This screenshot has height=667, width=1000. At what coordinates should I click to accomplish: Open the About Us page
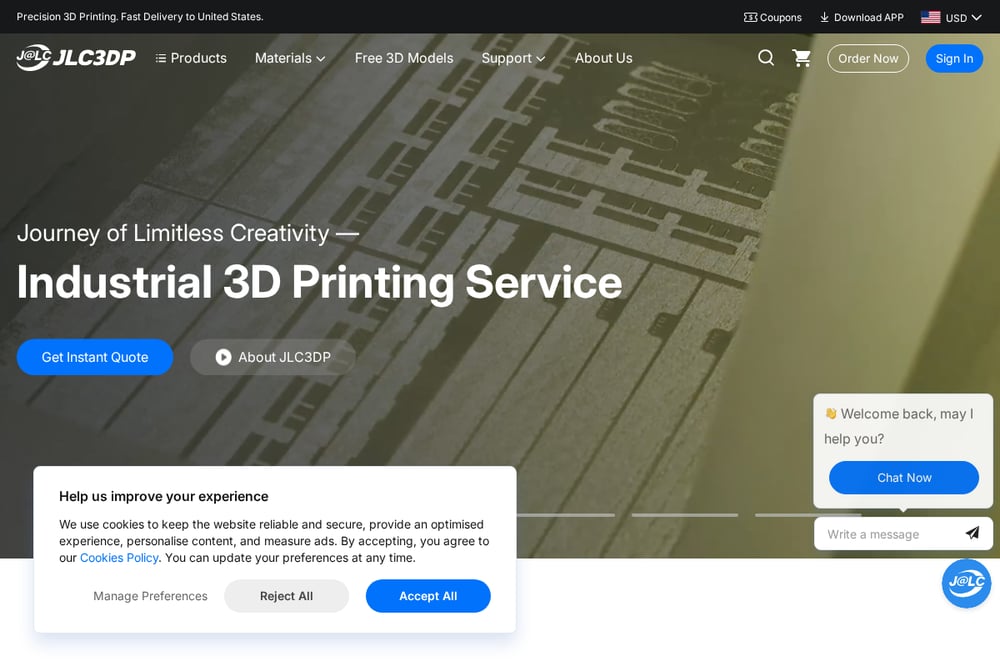point(603,58)
